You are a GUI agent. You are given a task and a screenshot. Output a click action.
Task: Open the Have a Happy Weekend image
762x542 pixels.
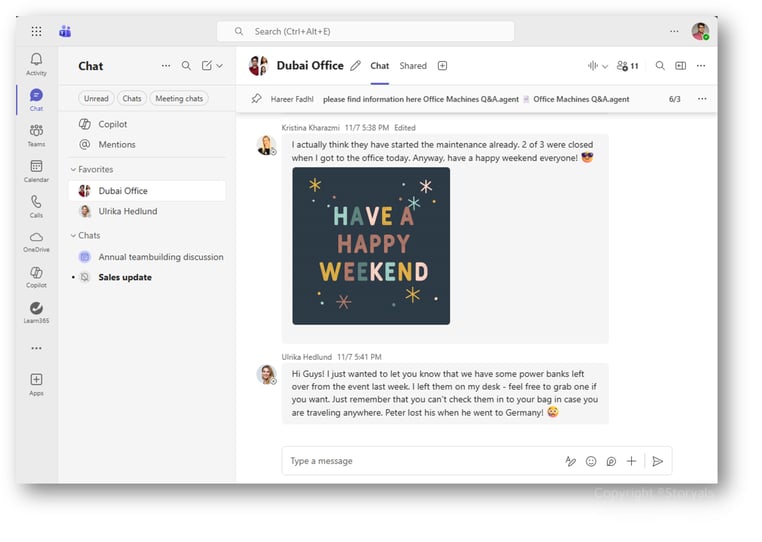coord(371,245)
